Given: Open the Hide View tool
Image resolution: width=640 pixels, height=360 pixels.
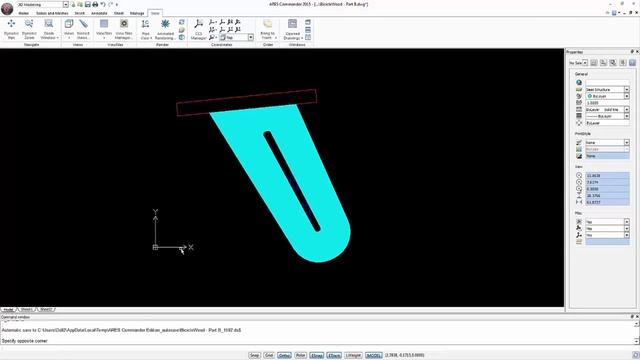Looking at the screenshot, I should click(146, 29).
